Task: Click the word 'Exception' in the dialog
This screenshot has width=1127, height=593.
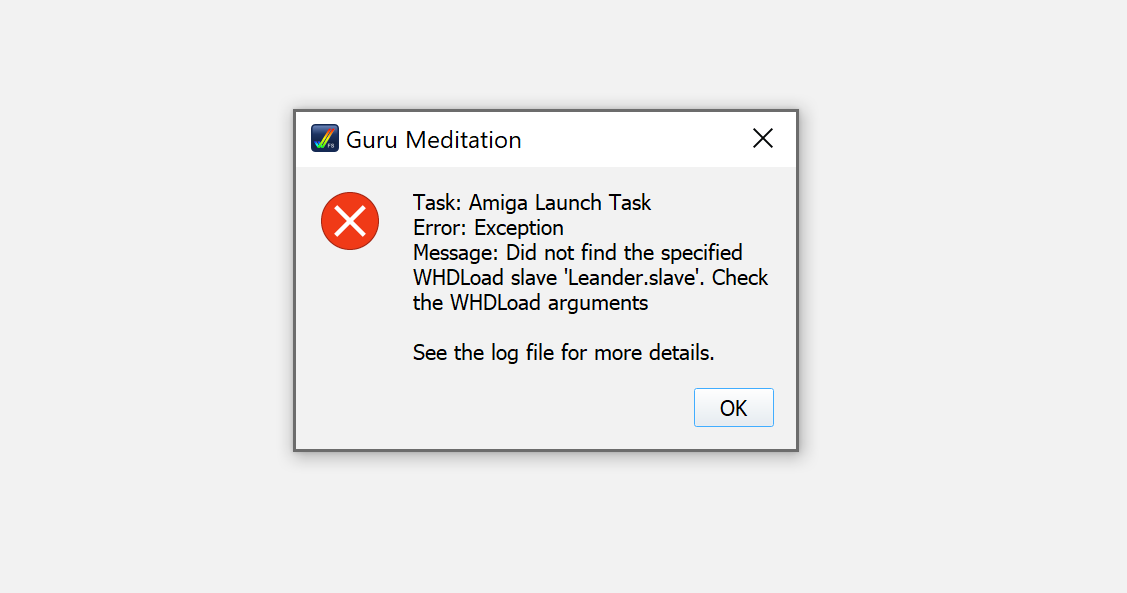Action: tap(519, 228)
